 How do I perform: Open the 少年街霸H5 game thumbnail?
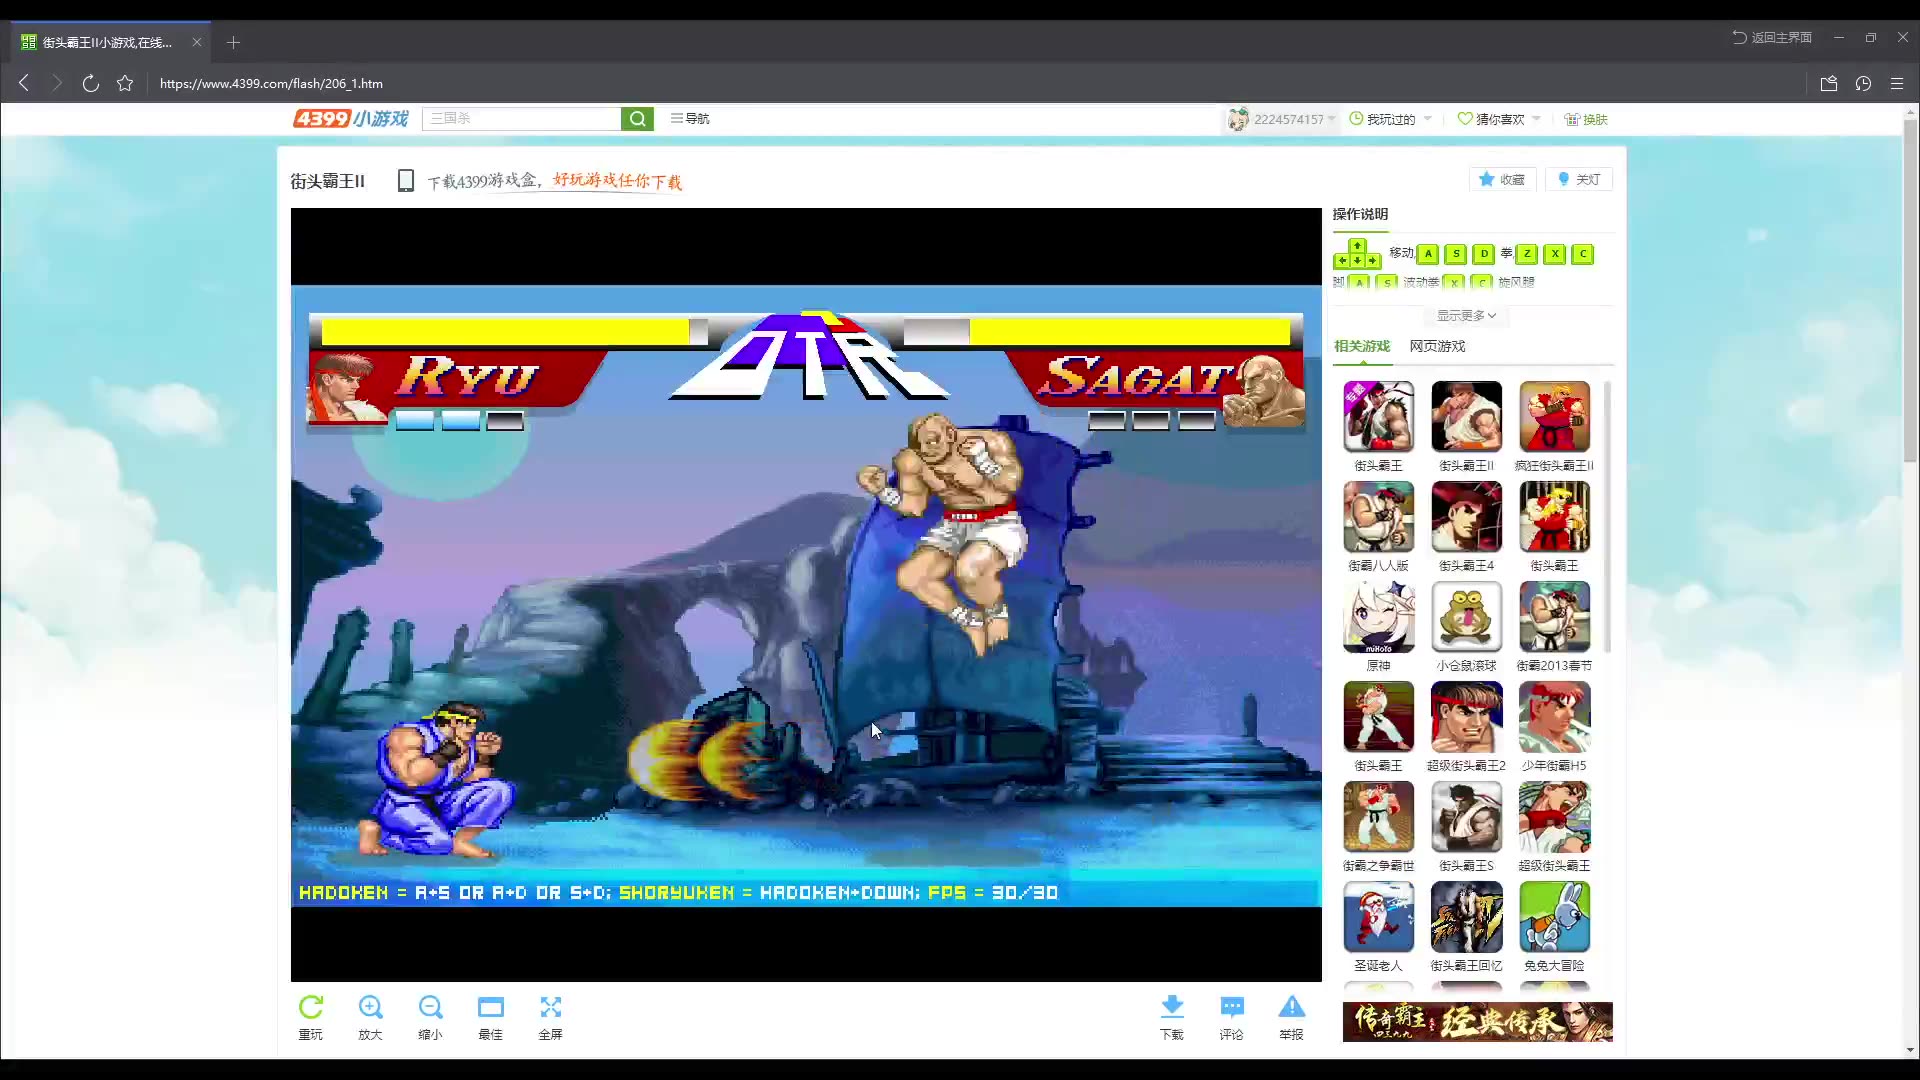1554,716
